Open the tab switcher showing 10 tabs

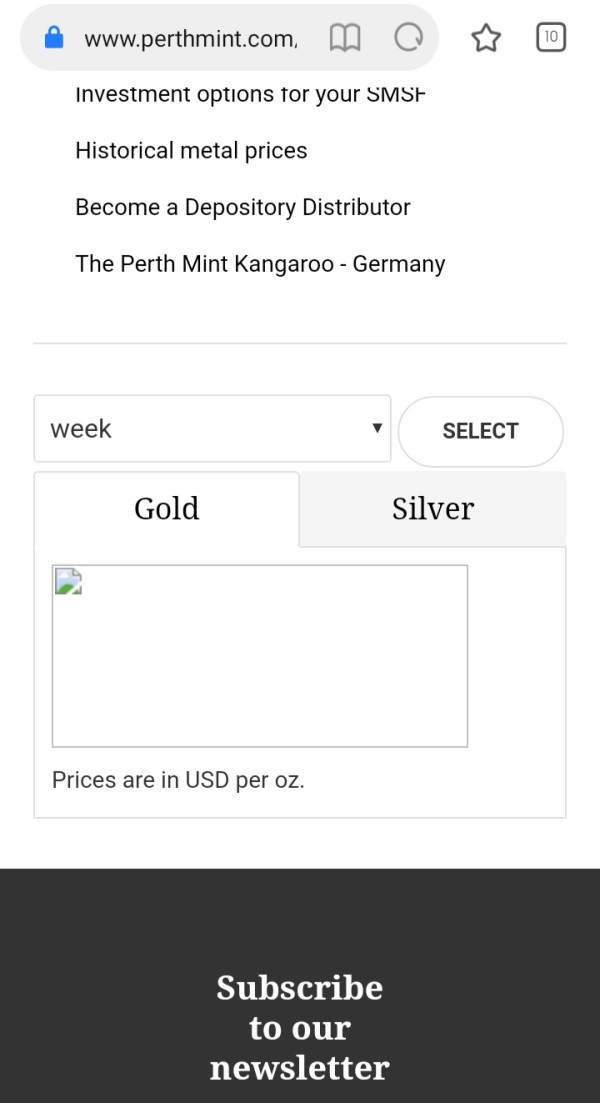pyautogui.click(x=551, y=37)
